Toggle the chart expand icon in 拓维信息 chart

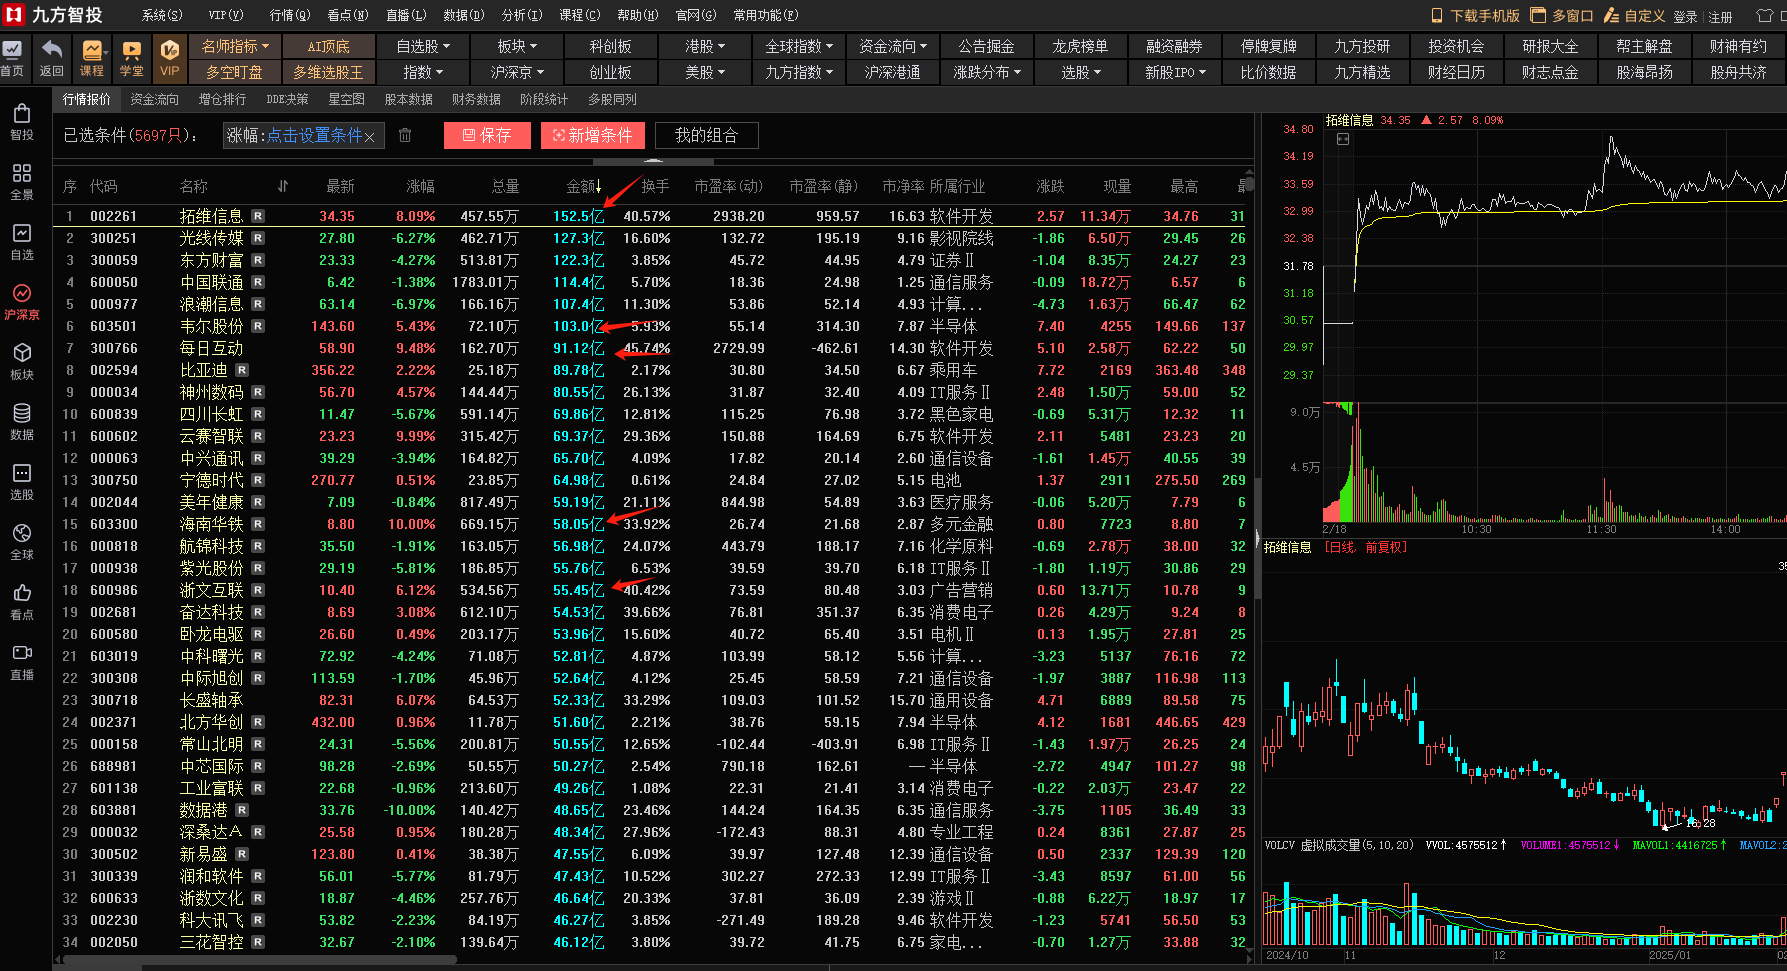click(1343, 139)
